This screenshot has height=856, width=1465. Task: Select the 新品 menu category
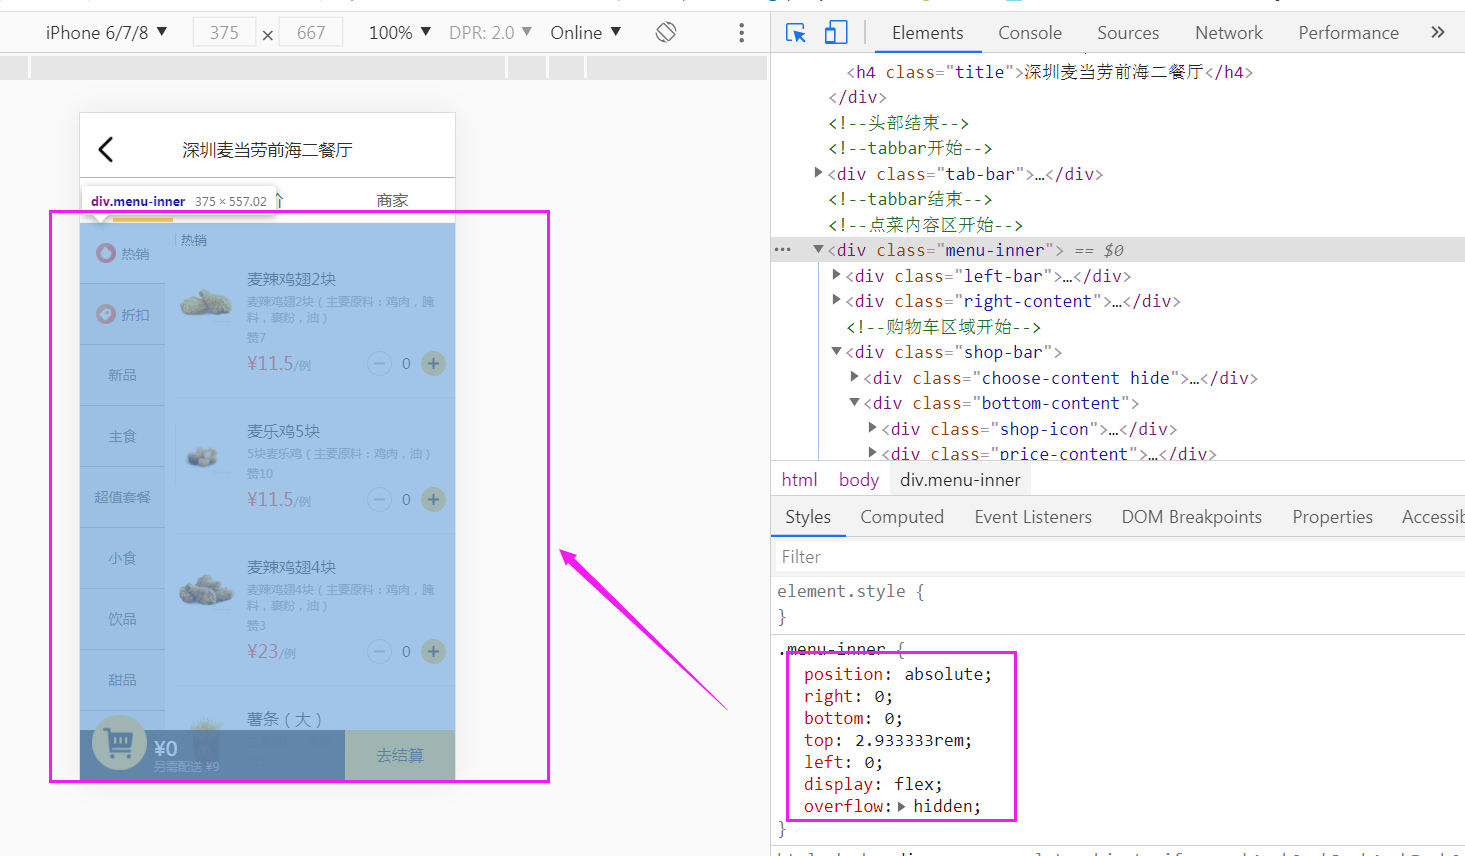[x=122, y=375]
